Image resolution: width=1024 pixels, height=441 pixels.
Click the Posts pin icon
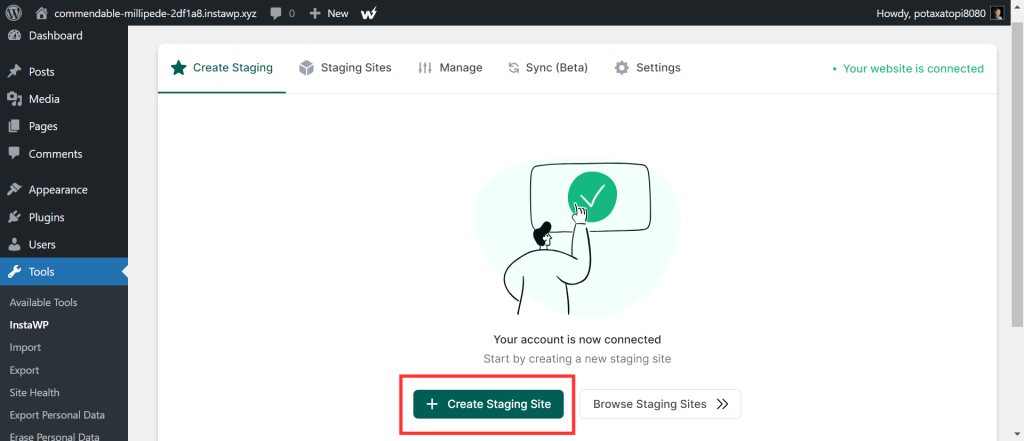tap(14, 72)
